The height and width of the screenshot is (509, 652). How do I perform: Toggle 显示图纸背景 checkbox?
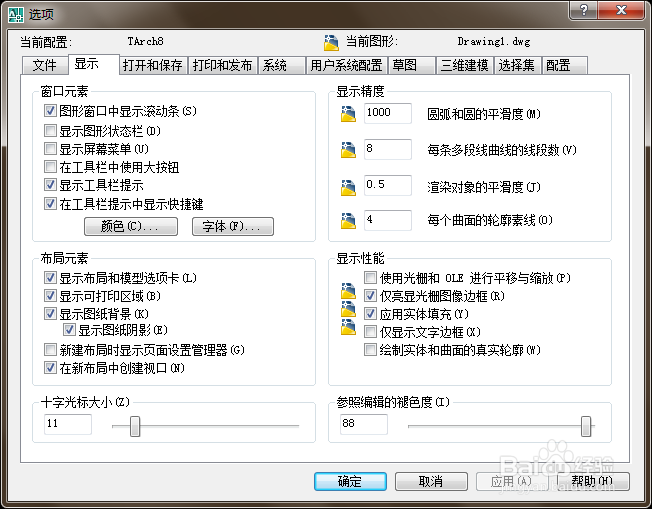pyautogui.click(x=50, y=314)
